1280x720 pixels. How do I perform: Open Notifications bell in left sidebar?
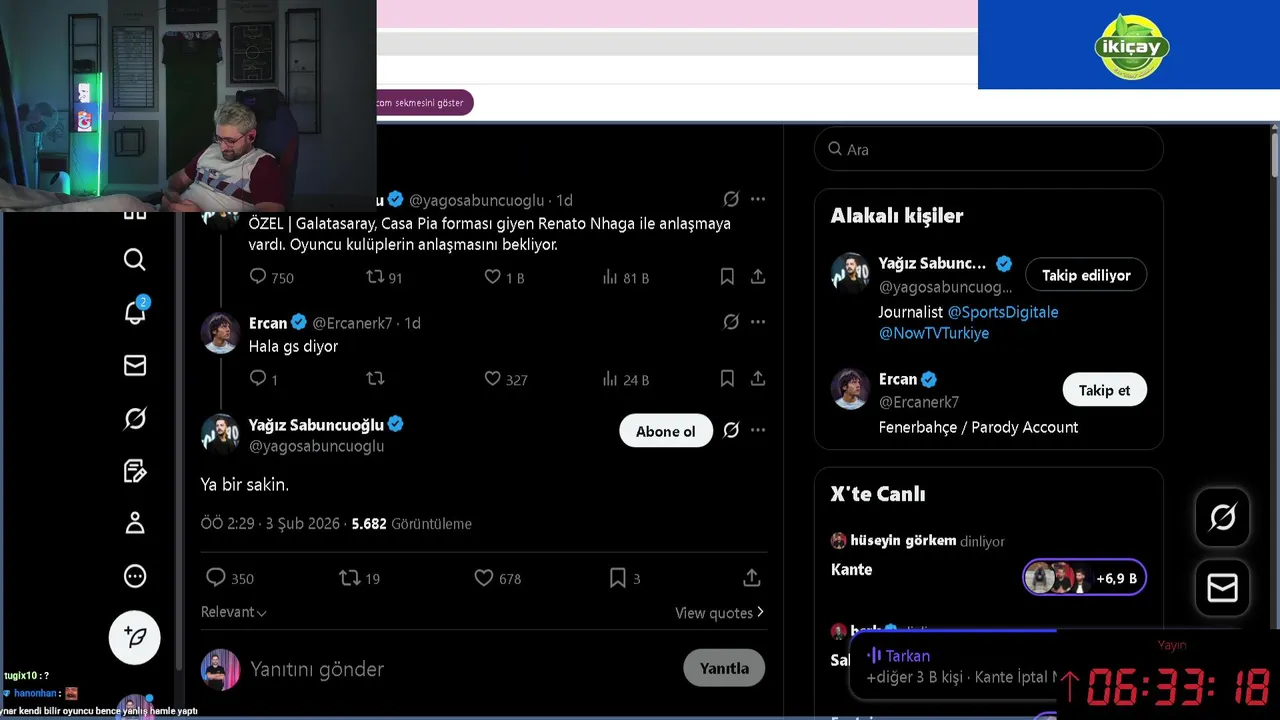pyautogui.click(x=135, y=311)
